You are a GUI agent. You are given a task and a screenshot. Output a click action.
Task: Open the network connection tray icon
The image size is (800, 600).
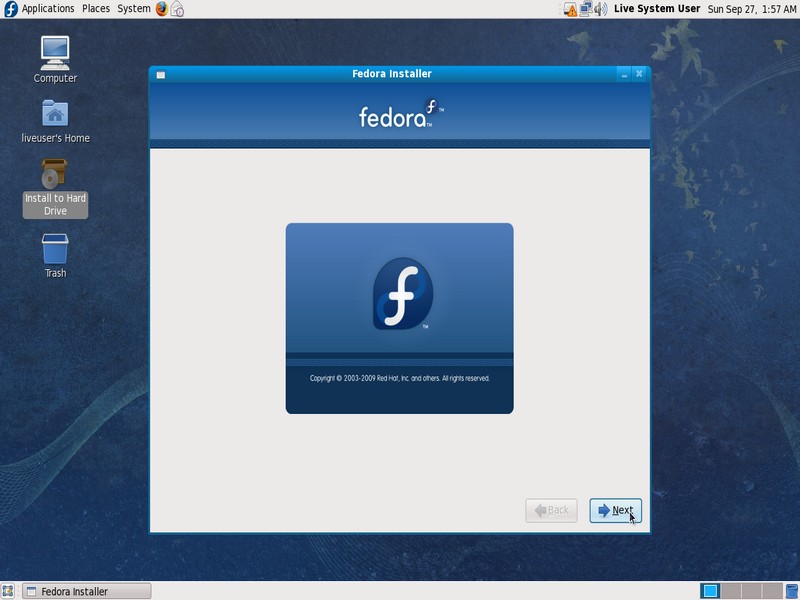[585, 9]
